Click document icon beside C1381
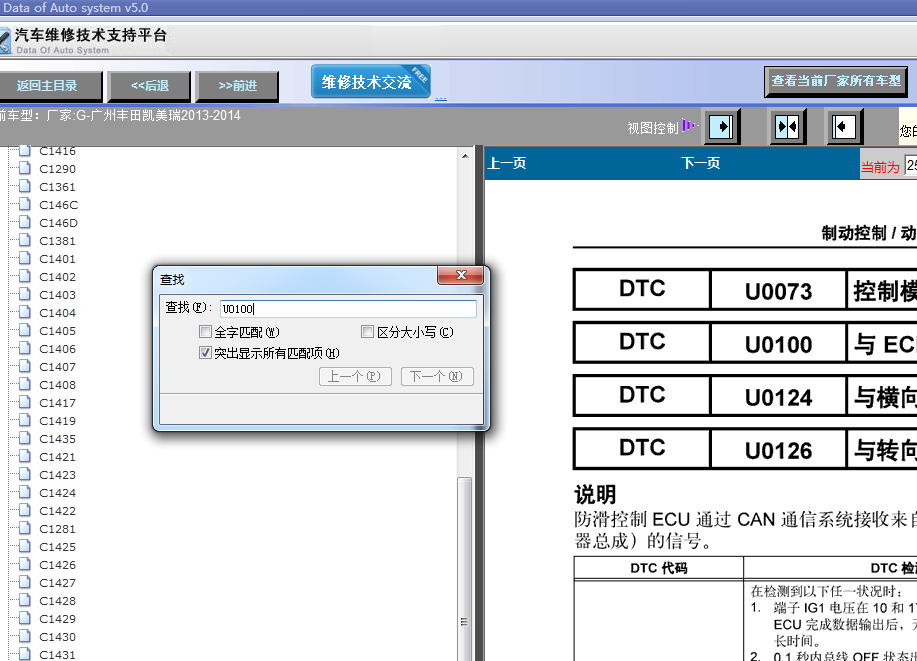Screen dimensions: 917x661 pyautogui.click(x=25, y=240)
